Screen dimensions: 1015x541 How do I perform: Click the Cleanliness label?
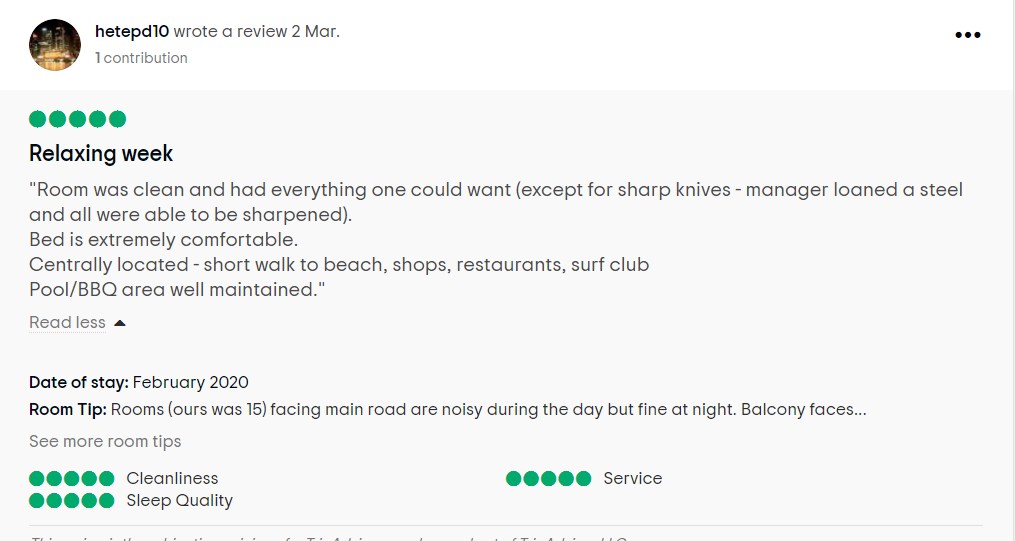tap(172, 478)
